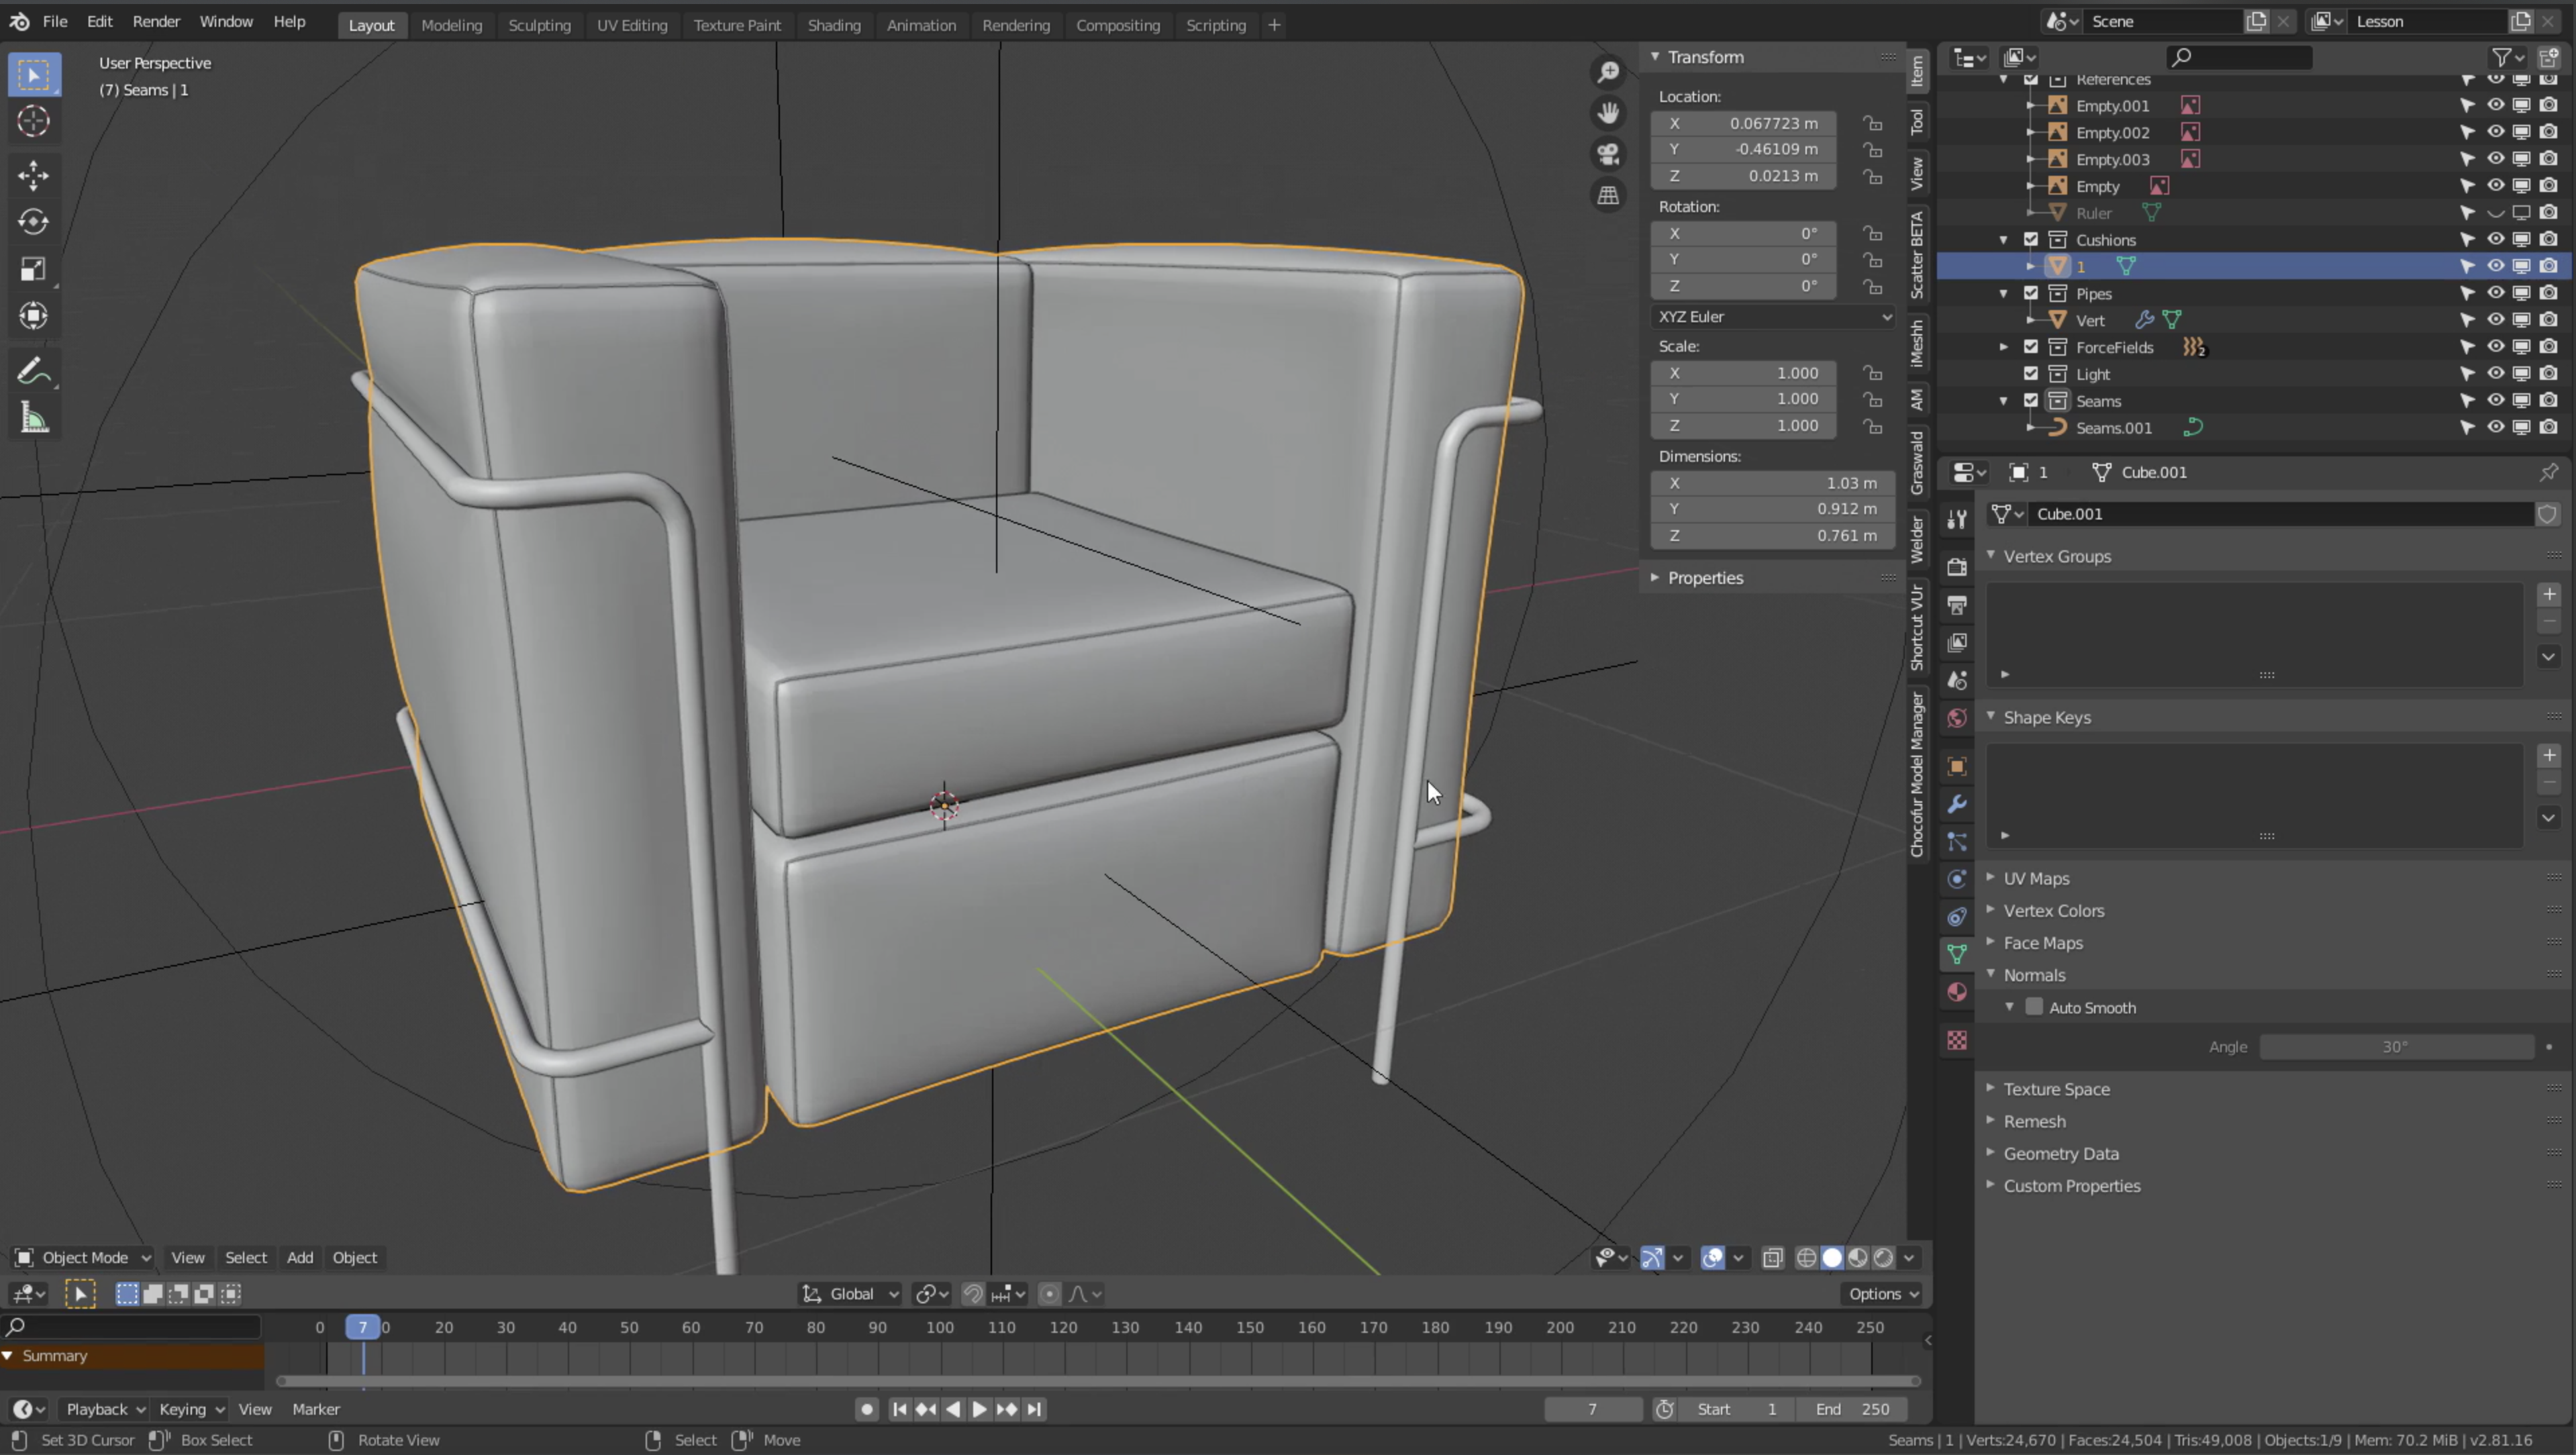Activate the Measure tool
The image size is (2576, 1455).
33,417
